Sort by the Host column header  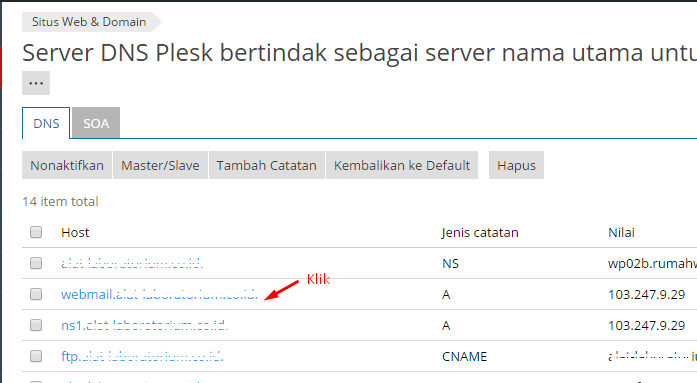point(75,232)
